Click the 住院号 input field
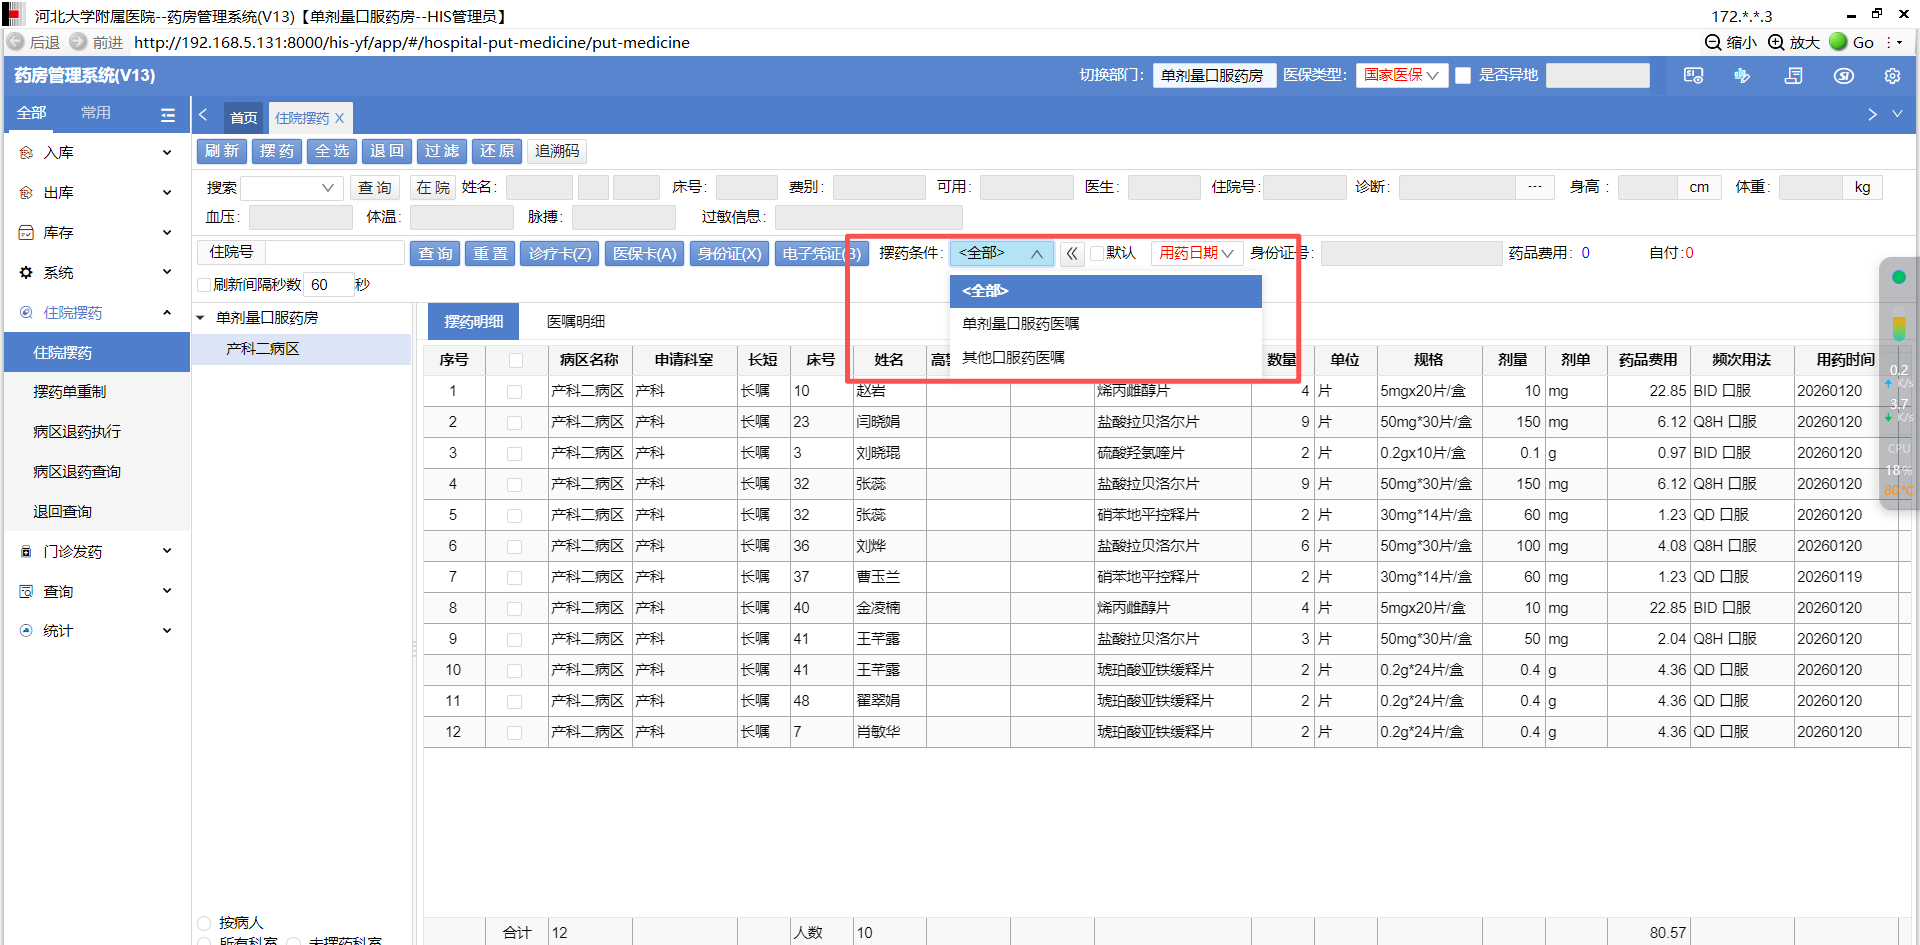1920x945 pixels. [x=334, y=253]
